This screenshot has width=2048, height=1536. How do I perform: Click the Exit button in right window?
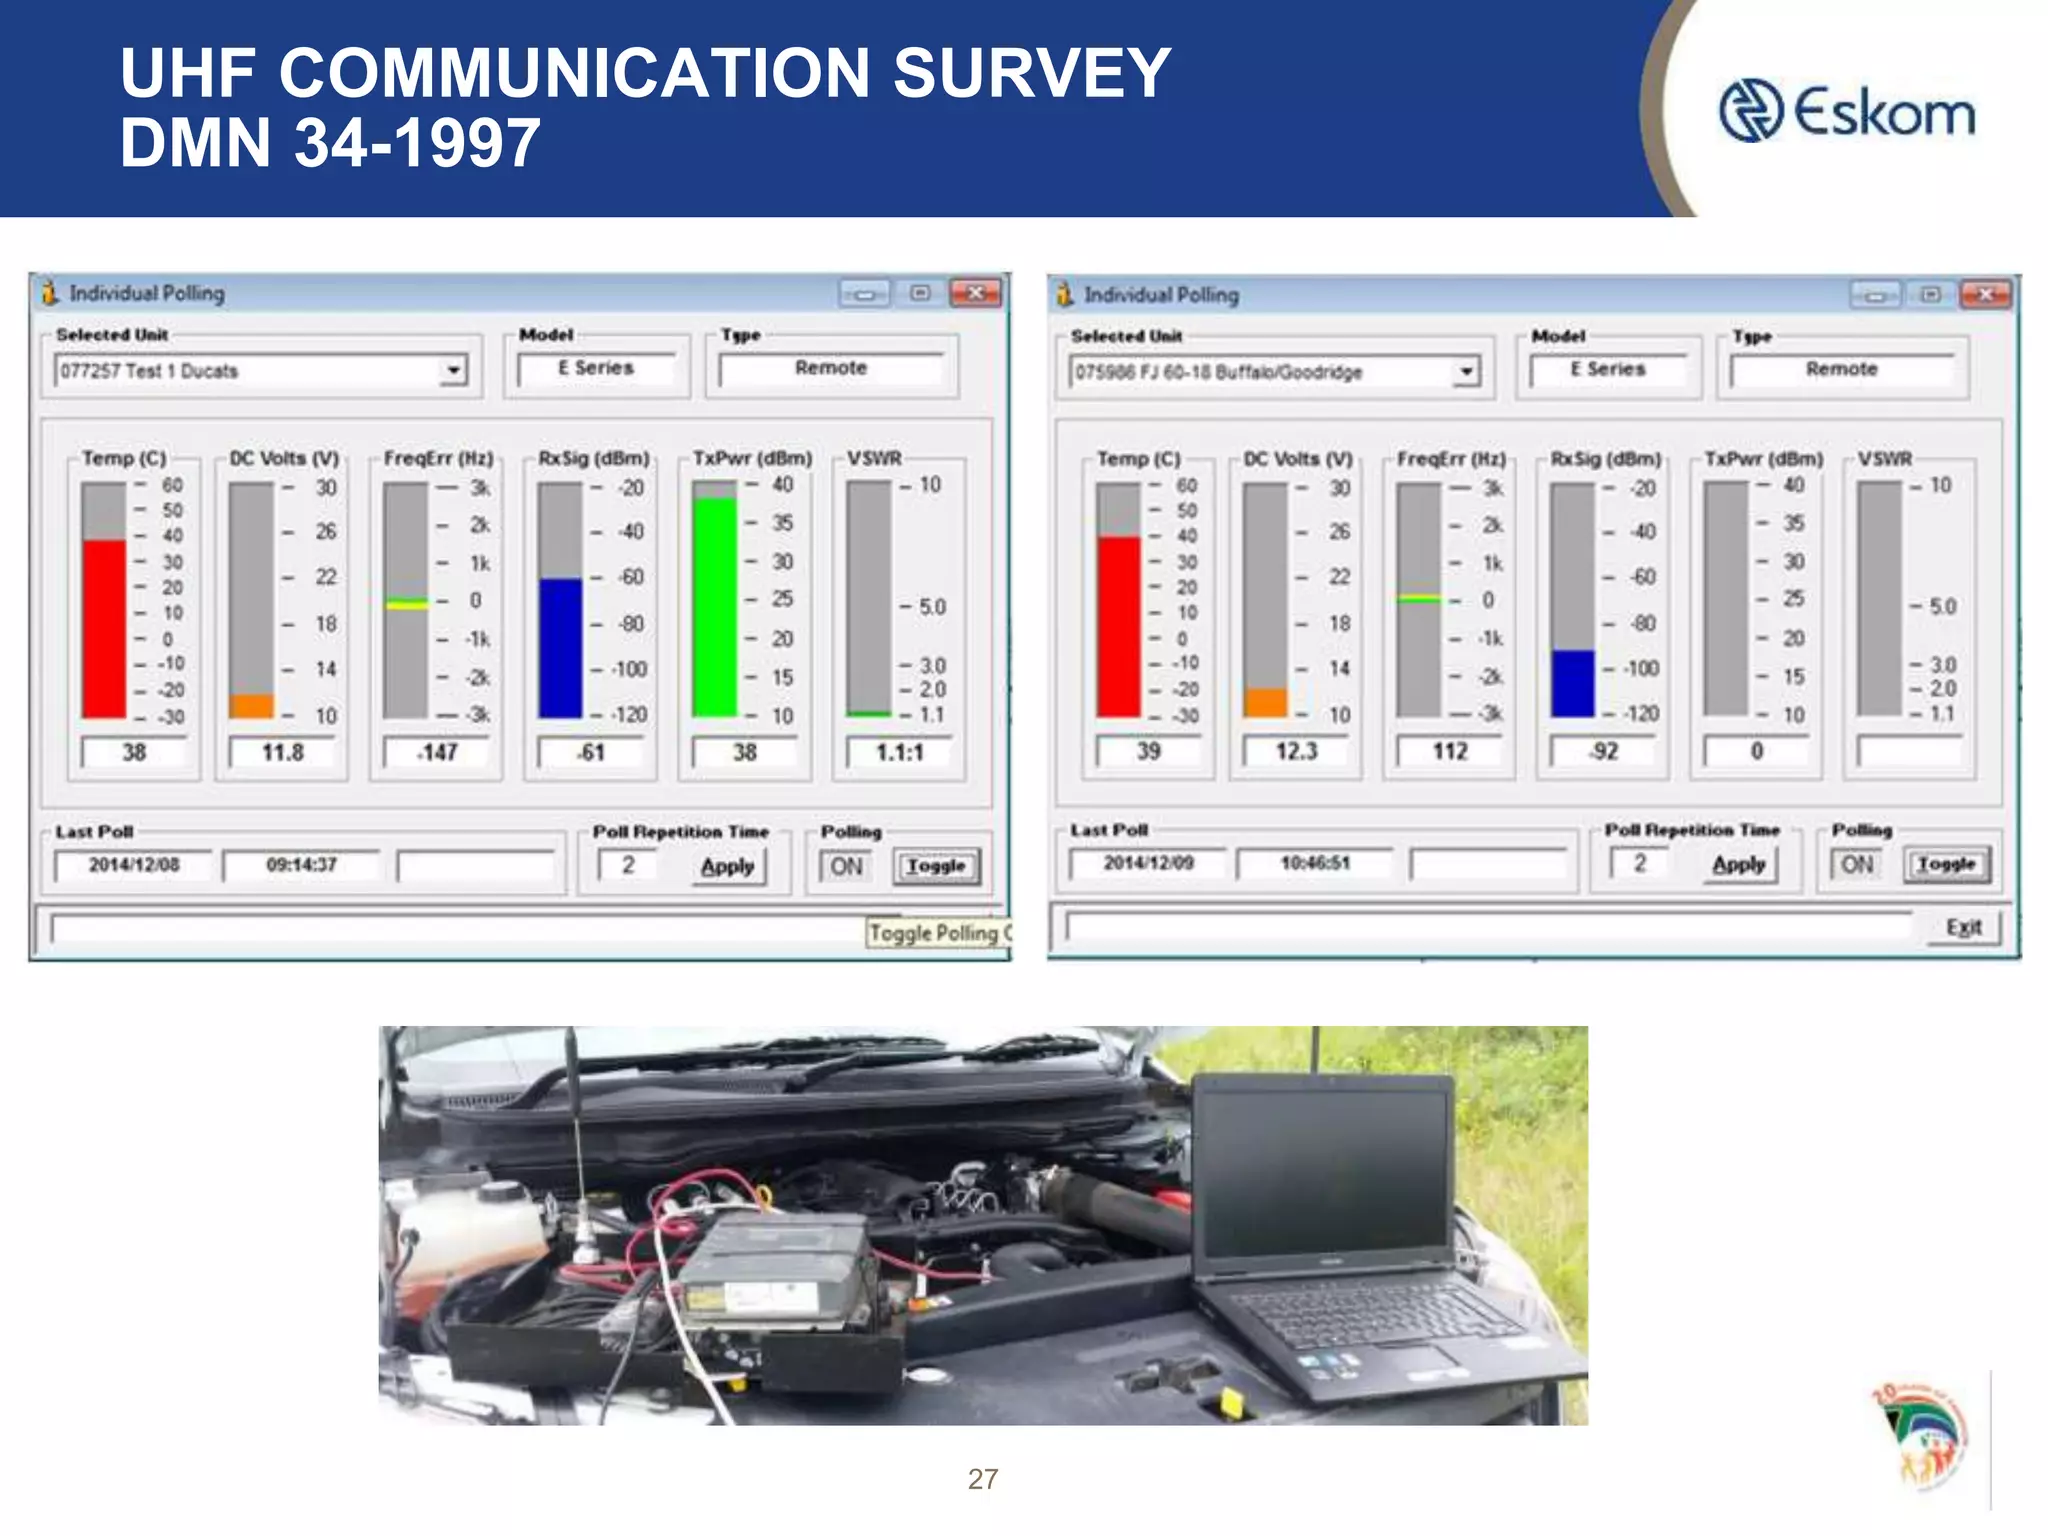tap(1963, 927)
